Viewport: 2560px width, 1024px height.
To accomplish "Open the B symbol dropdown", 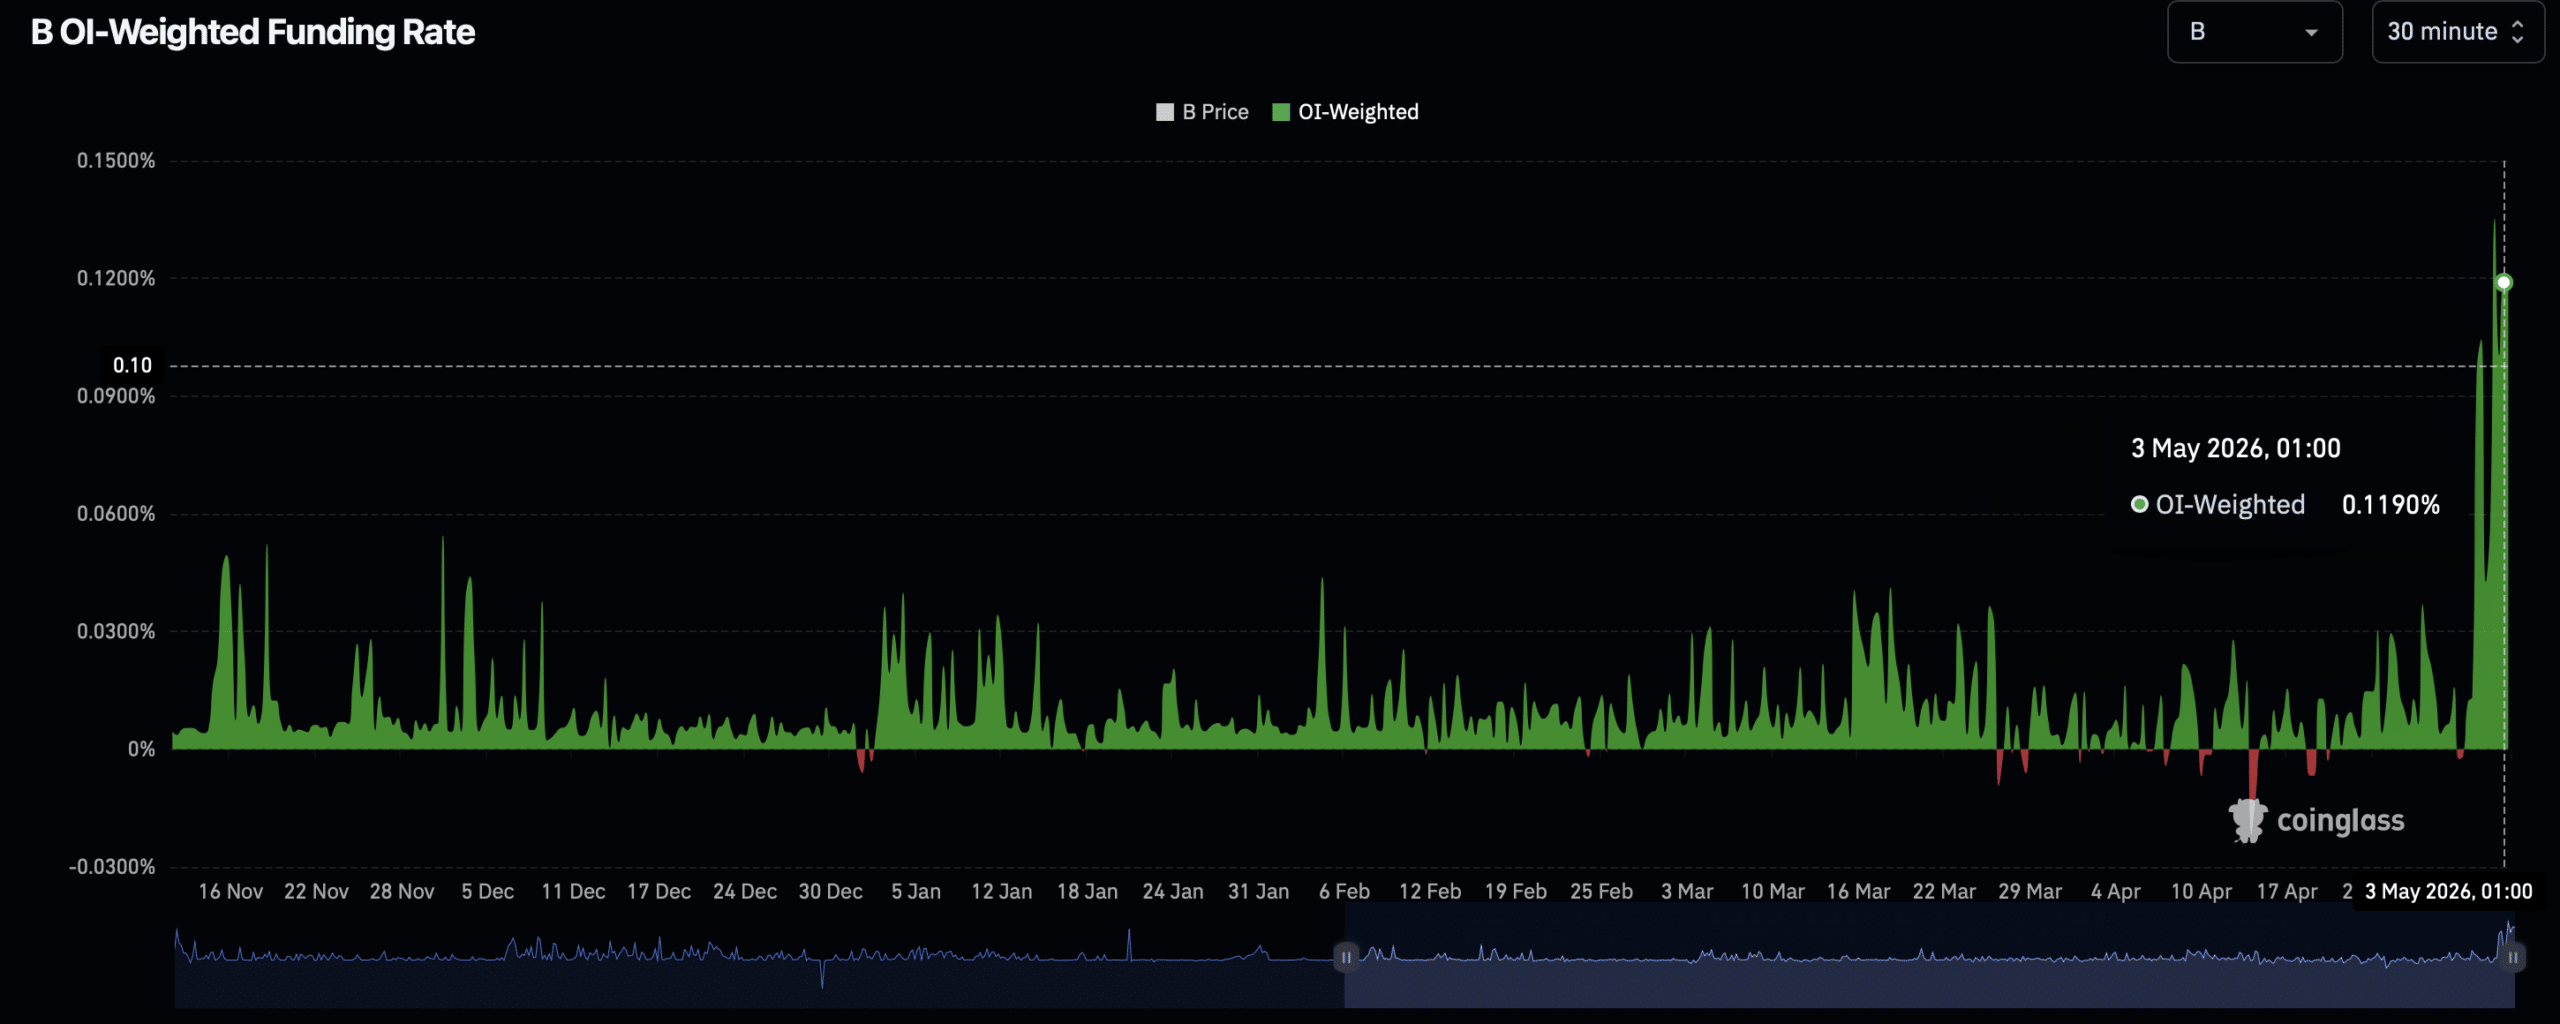I will pyautogui.click(x=2254, y=32).
